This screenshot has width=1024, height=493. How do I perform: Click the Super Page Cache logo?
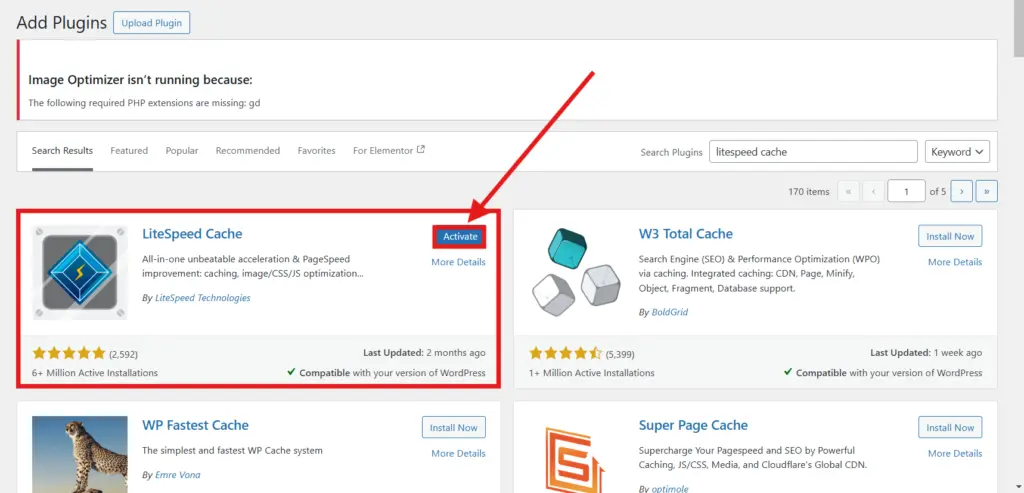[575, 459]
